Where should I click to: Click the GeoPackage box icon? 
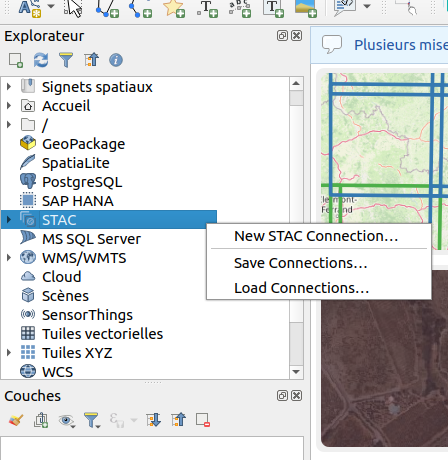(28, 143)
